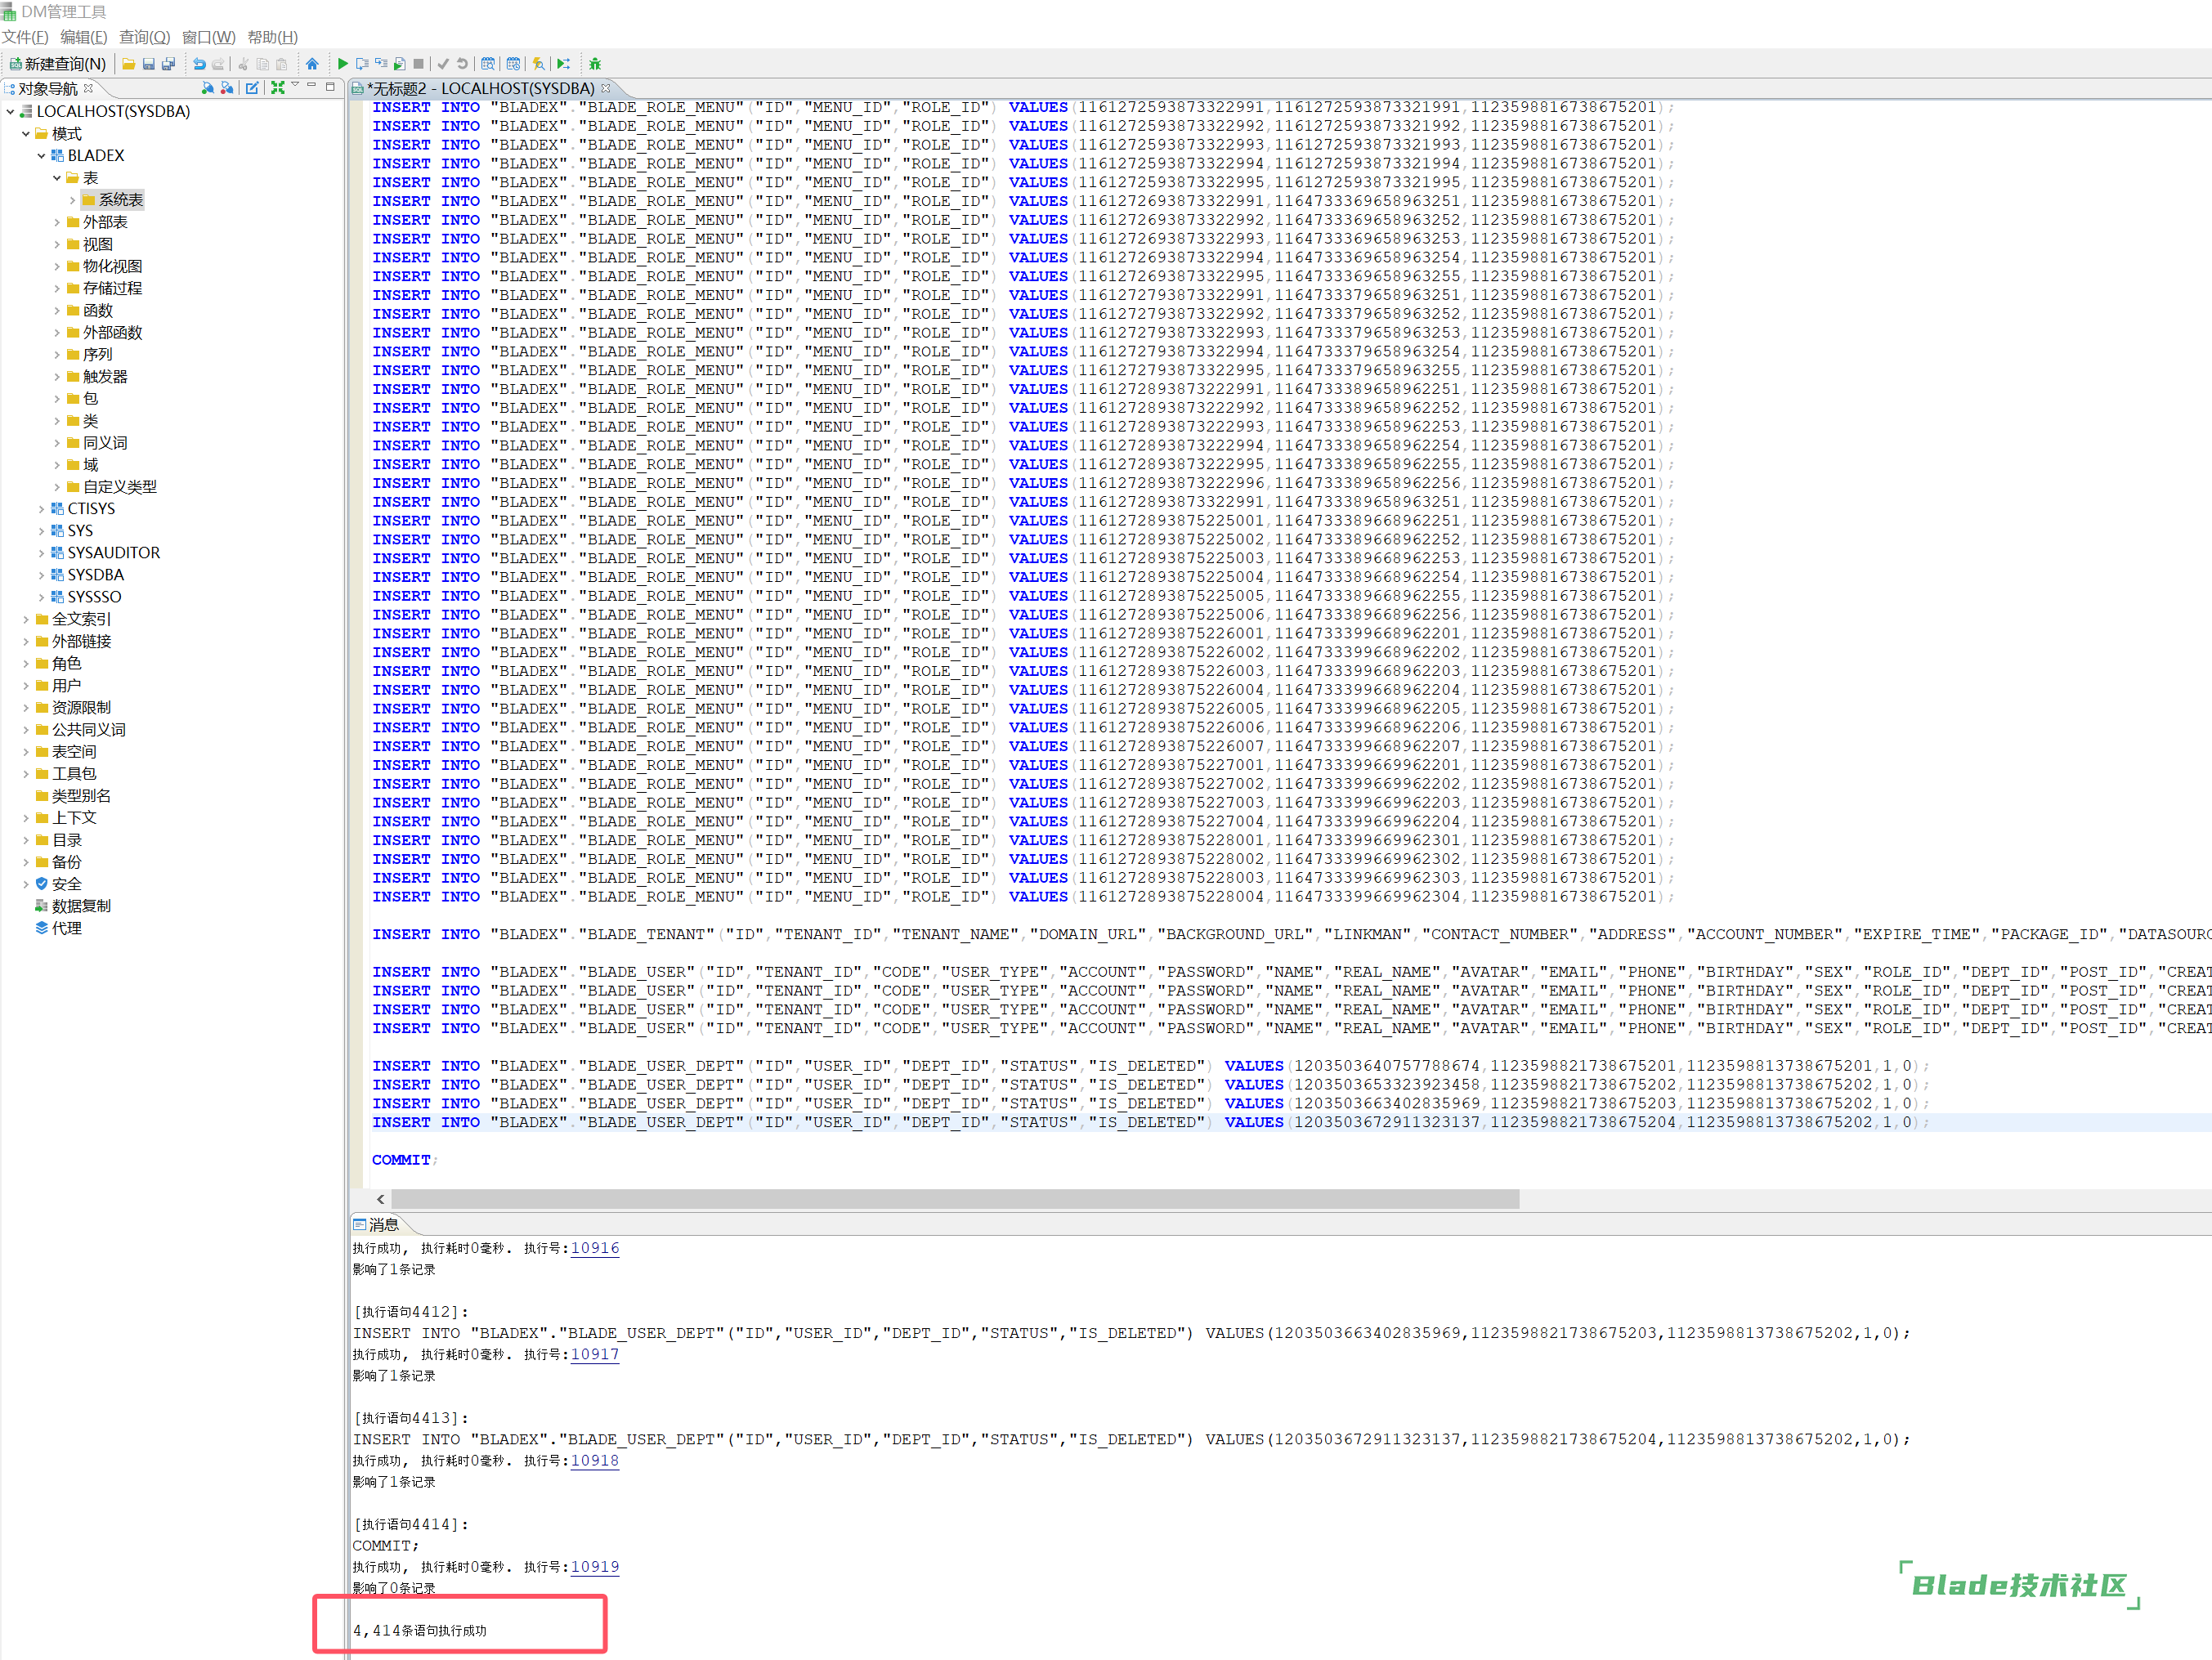2212x1660 pixels.
Task: Close the 无标题2 editor tab
Action: pos(605,88)
